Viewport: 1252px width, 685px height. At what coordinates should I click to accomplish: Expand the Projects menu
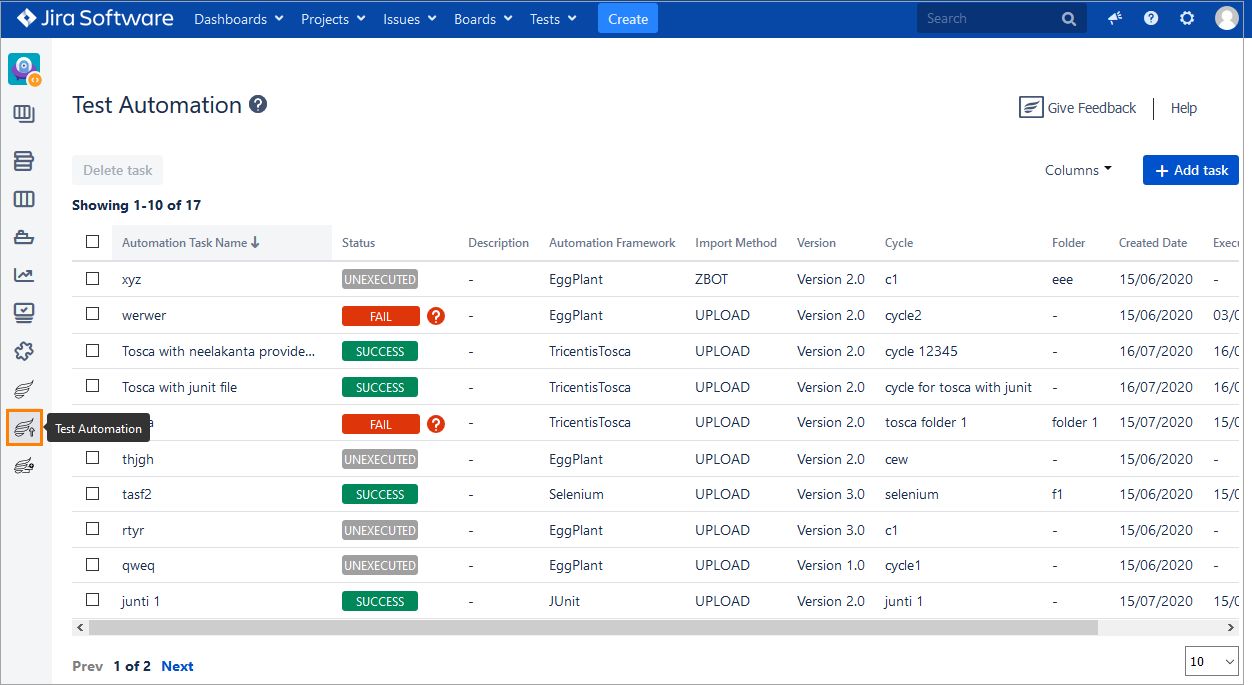pyautogui.click(x=332, y=18)
